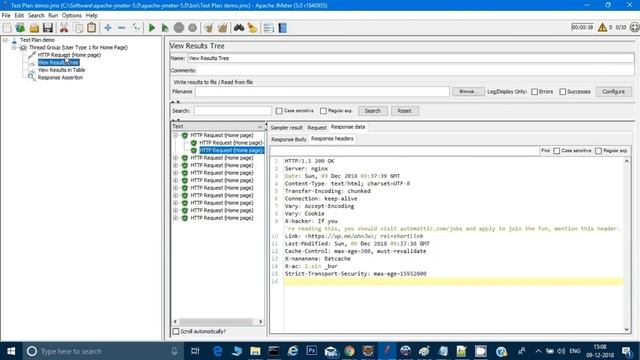Tick Regular exp. next to Find
This screenshot has width=640, height=360.
coord(598,151)
